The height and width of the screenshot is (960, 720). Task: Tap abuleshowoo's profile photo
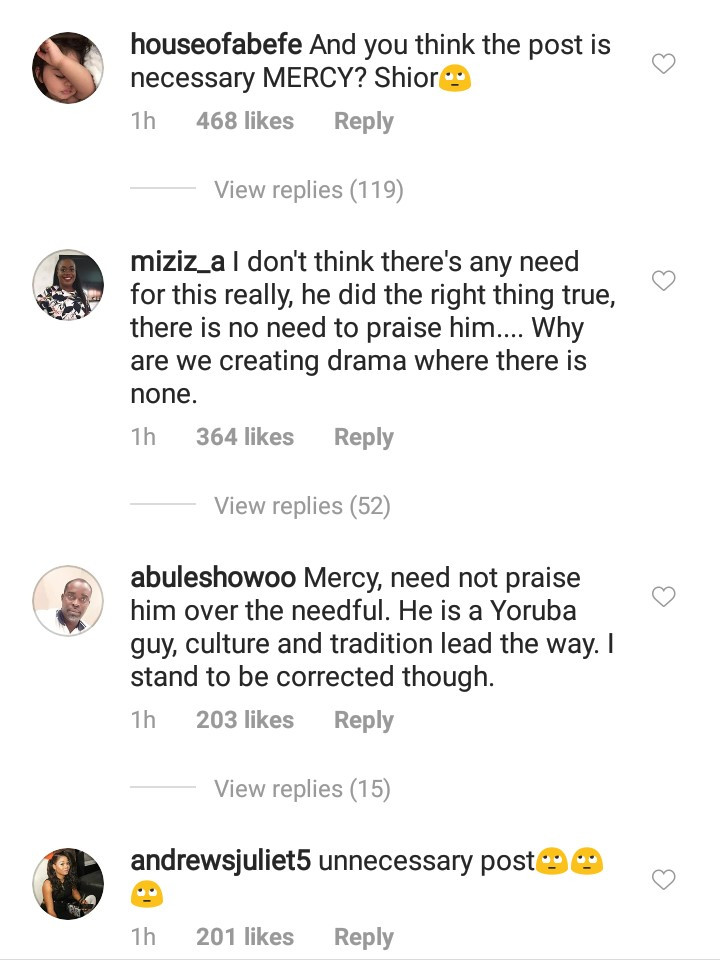[68, 601]
